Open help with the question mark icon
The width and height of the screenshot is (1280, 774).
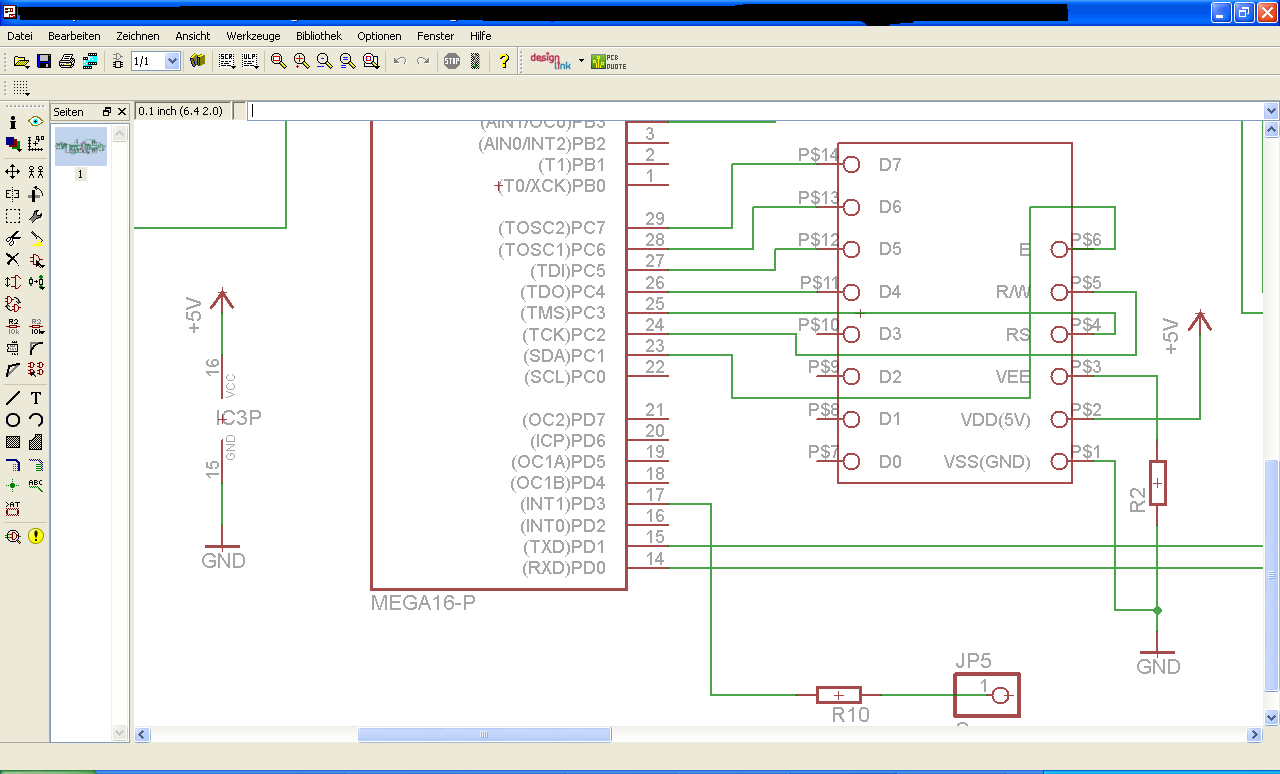pos(504,61)
